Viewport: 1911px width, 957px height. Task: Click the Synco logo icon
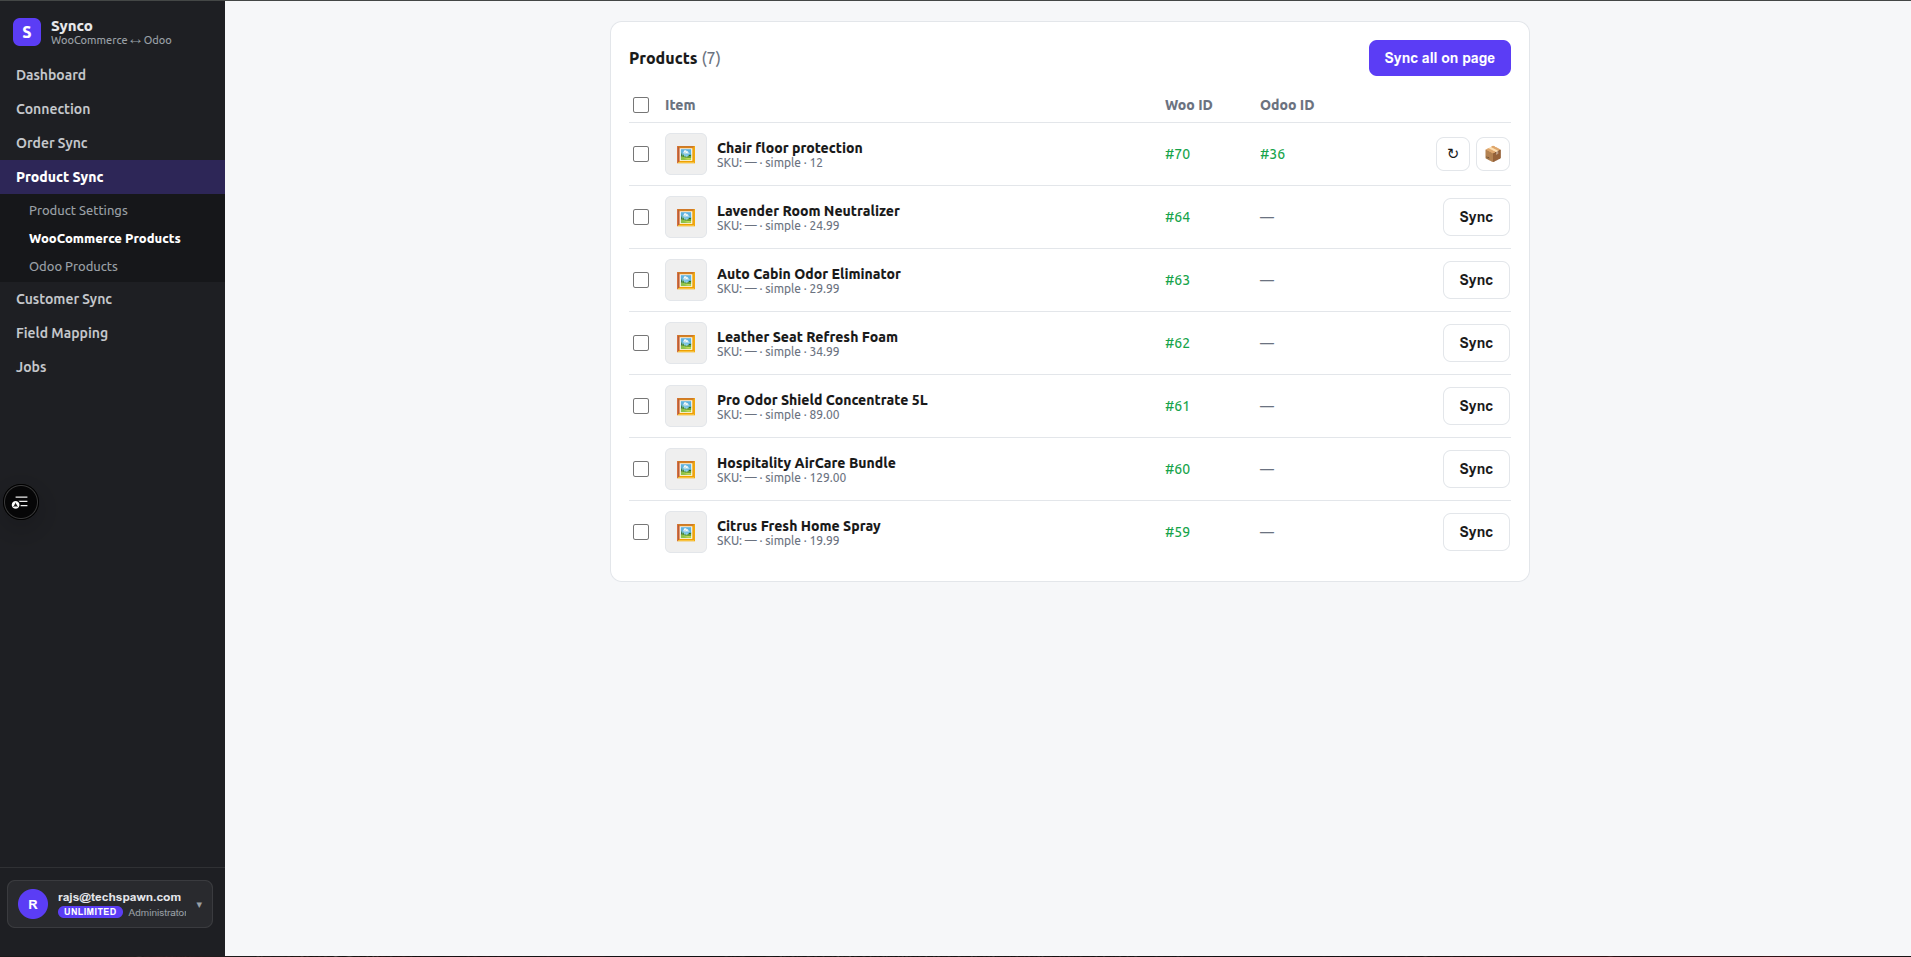click(x=27, y=32)
